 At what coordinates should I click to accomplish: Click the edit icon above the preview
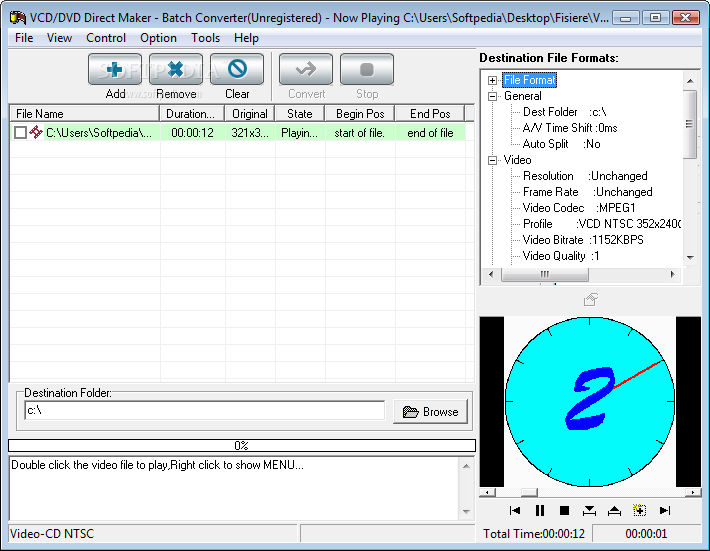tap(590, 299)
